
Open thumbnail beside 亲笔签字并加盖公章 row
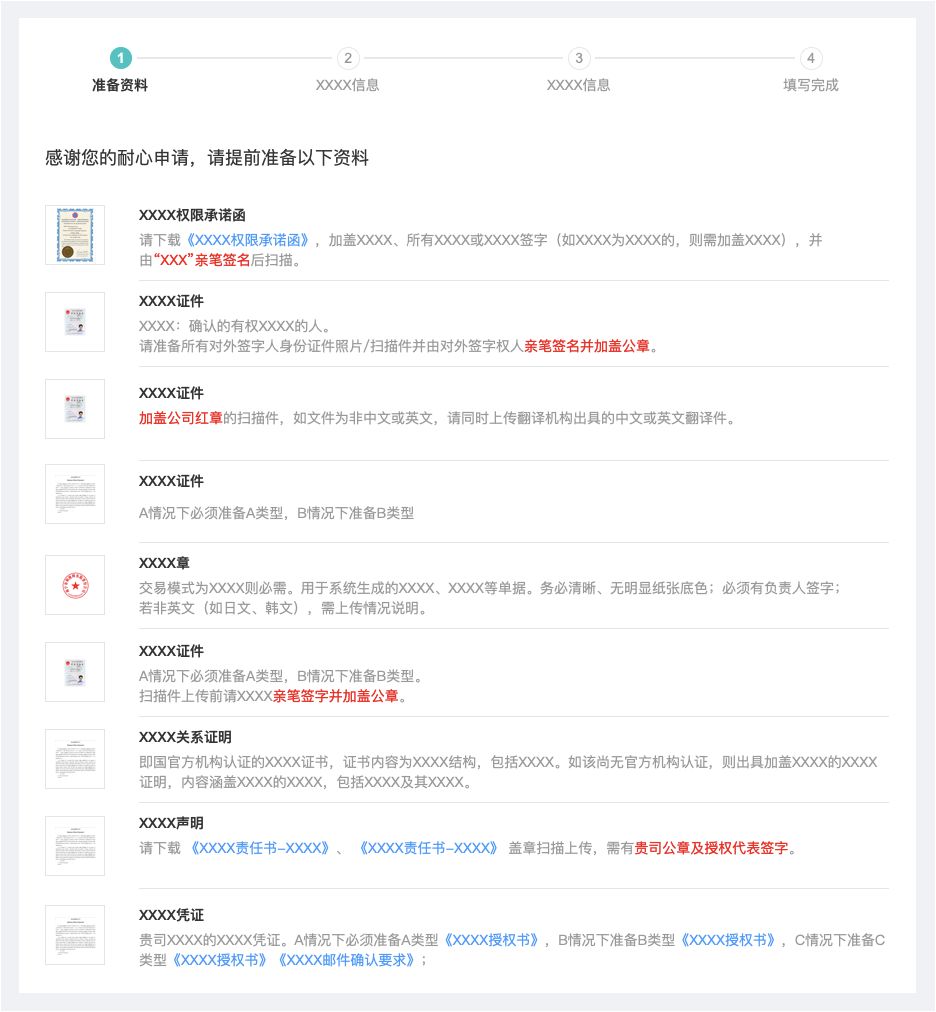tap(75, 672)
